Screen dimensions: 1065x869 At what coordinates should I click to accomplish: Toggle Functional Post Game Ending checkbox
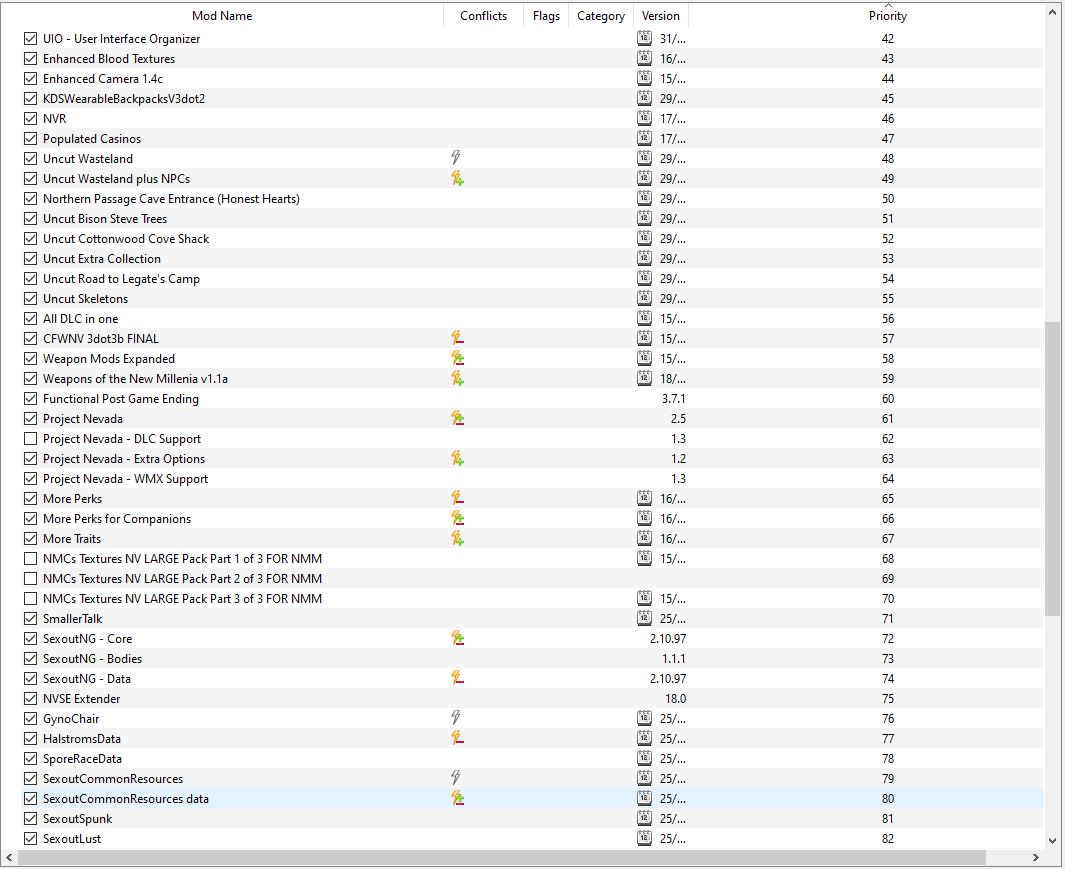(31, 399)
